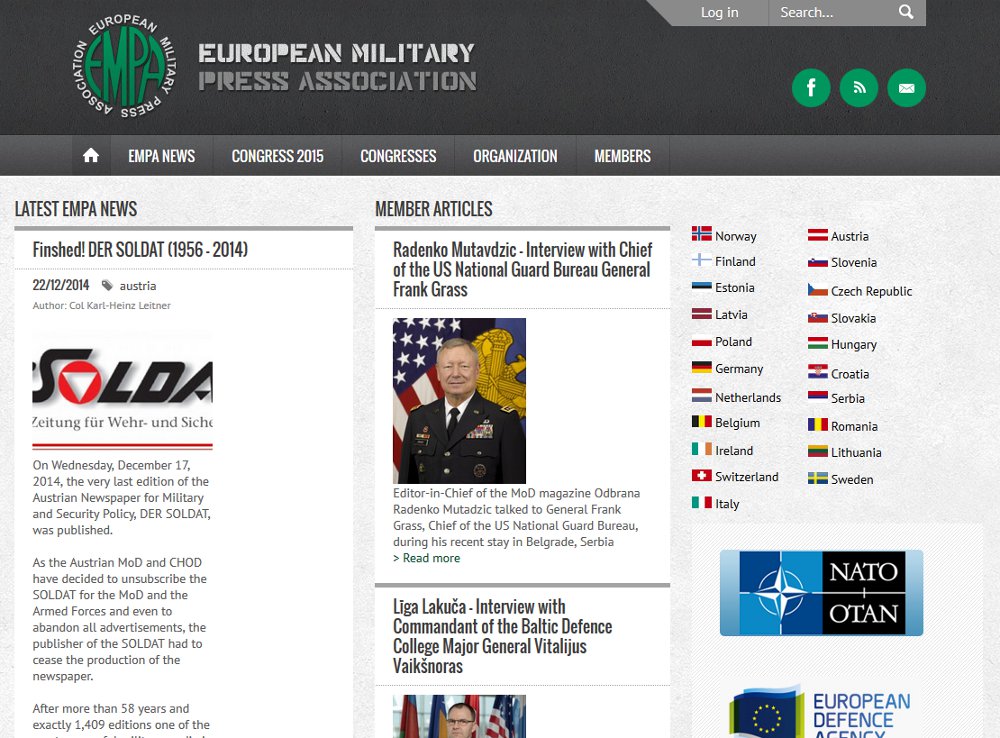Click the LATEST EMPA NEWS heading
Viewport: 1000px width, 738px height.
point(75,209)
